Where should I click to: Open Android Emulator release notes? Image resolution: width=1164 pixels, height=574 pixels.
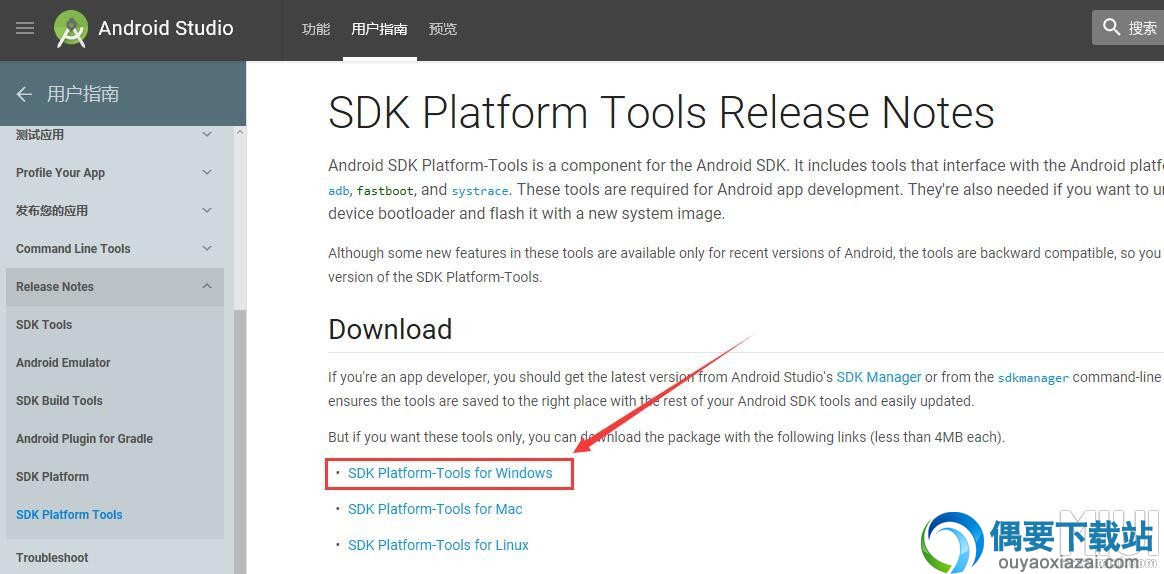point(63,362)
